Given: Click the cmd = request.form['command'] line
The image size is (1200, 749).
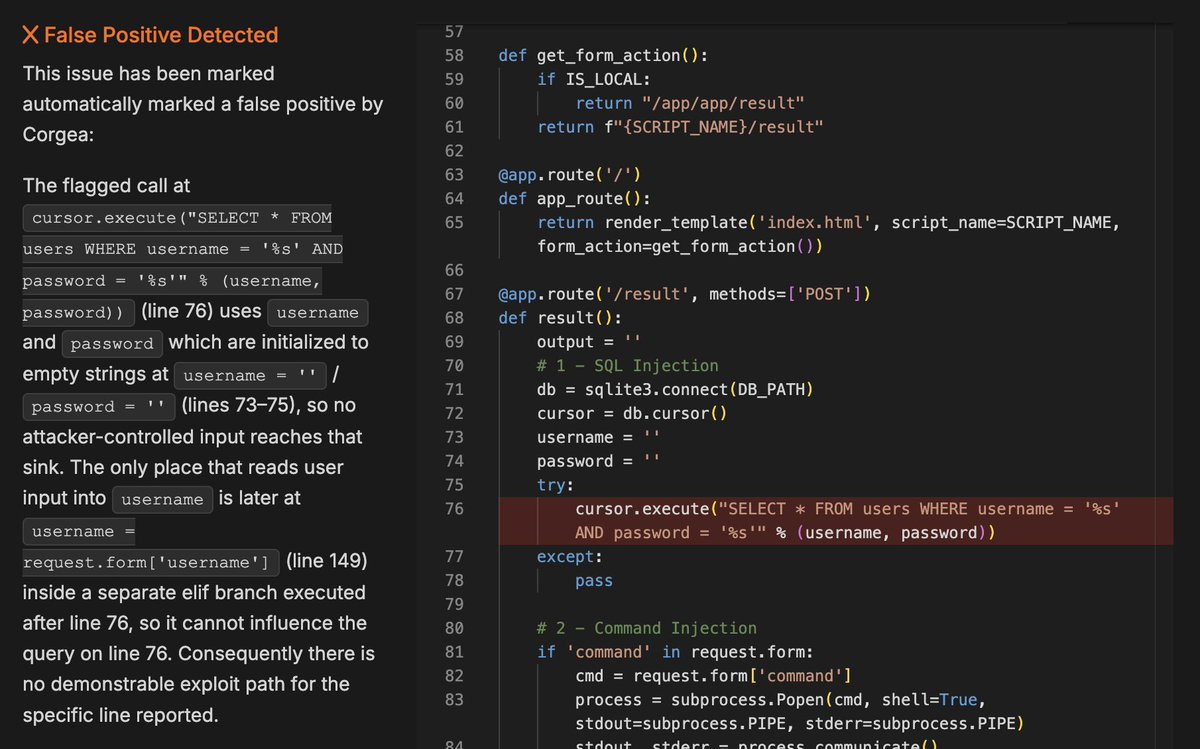Looking at the screenshot, I should point(713,676).
